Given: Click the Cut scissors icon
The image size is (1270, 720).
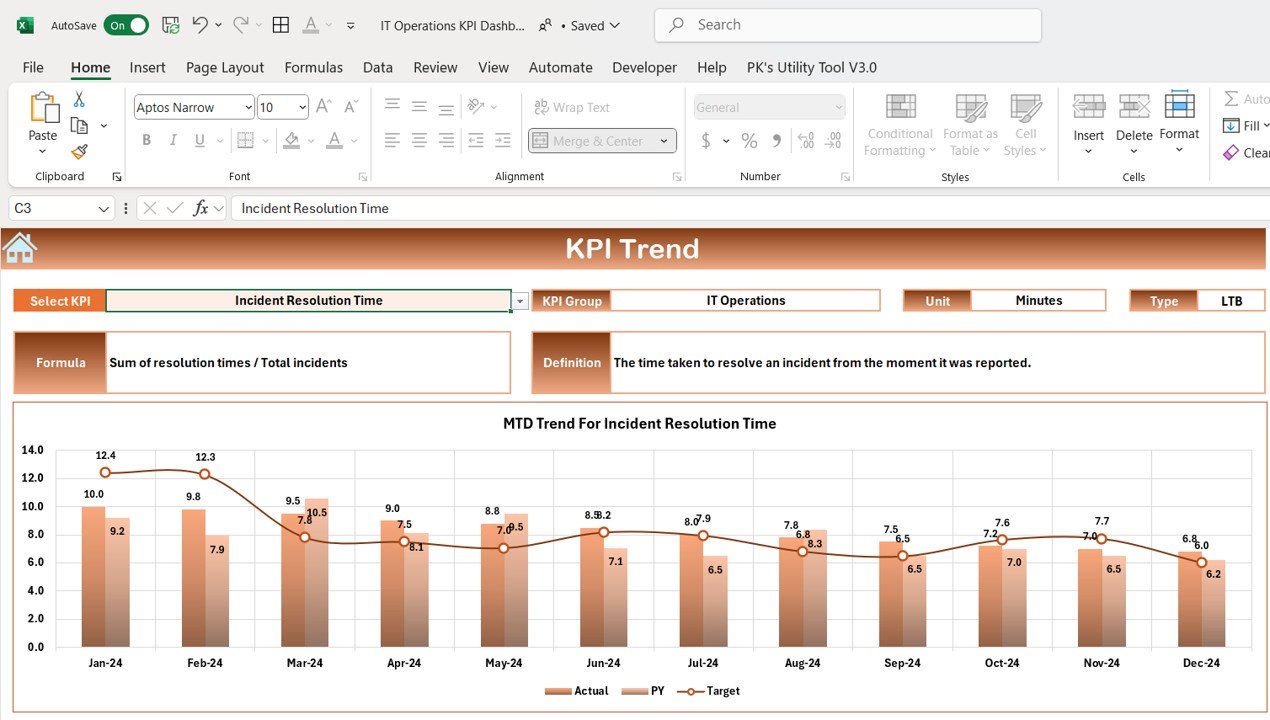Looking at the screenshot, I should pos(79,99).
